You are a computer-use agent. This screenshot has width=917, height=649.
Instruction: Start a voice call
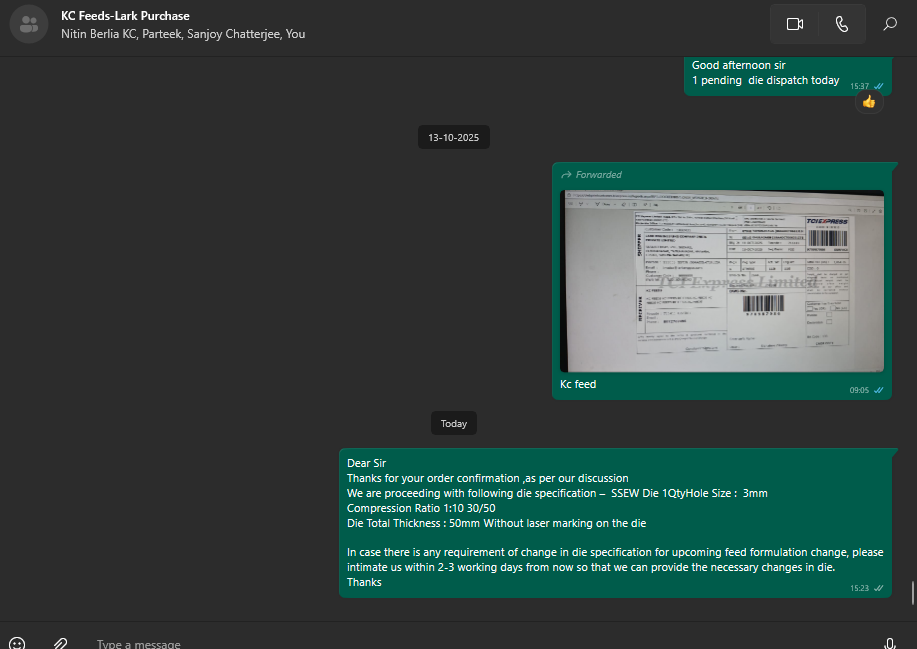pos(841,24)
